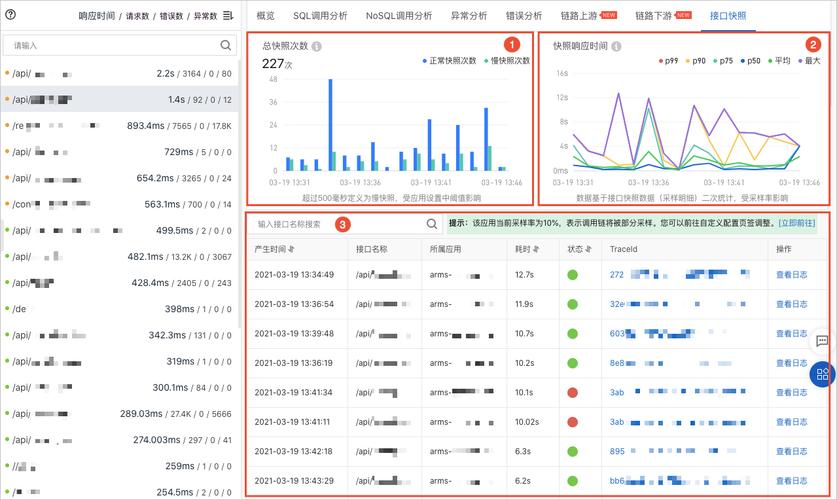Image resolution: width=837 pixels, height=500 pixels.
Task: Show the info tooltip for 快照响应时间
Action: pos(616,46)
